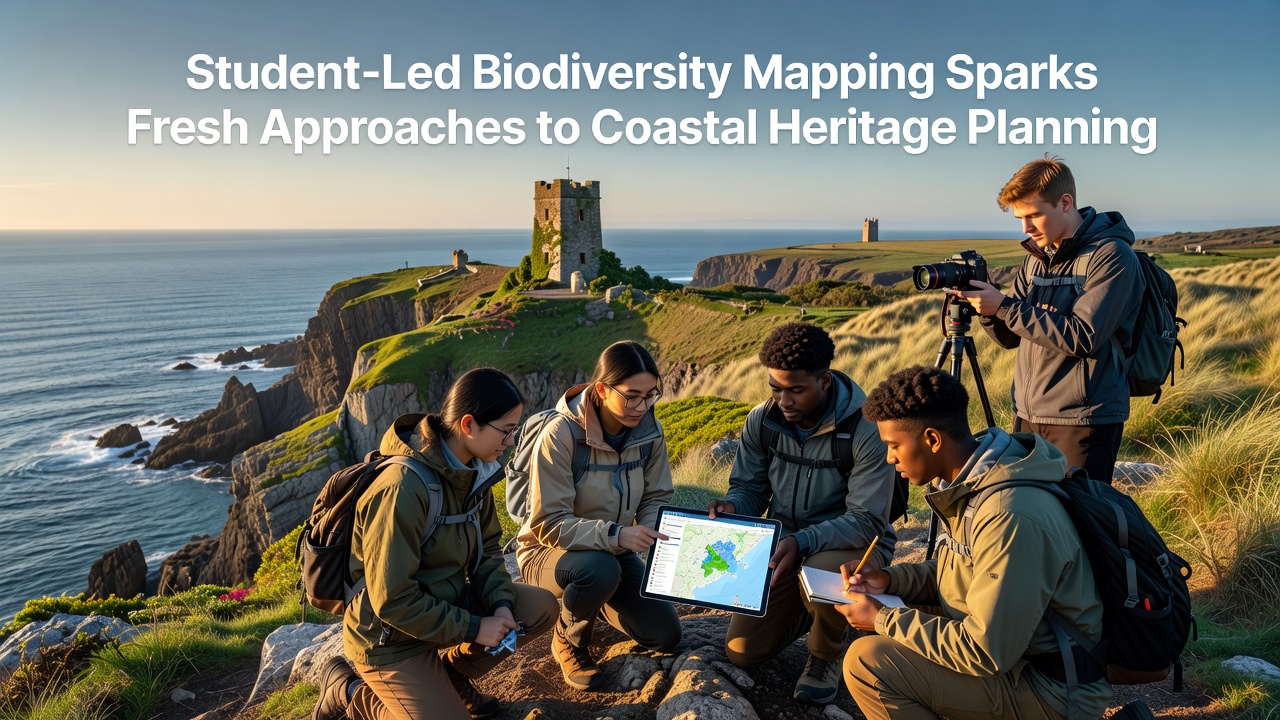Click the camera on the tripod
The image size is (1280, 720).
pos(951,272)
